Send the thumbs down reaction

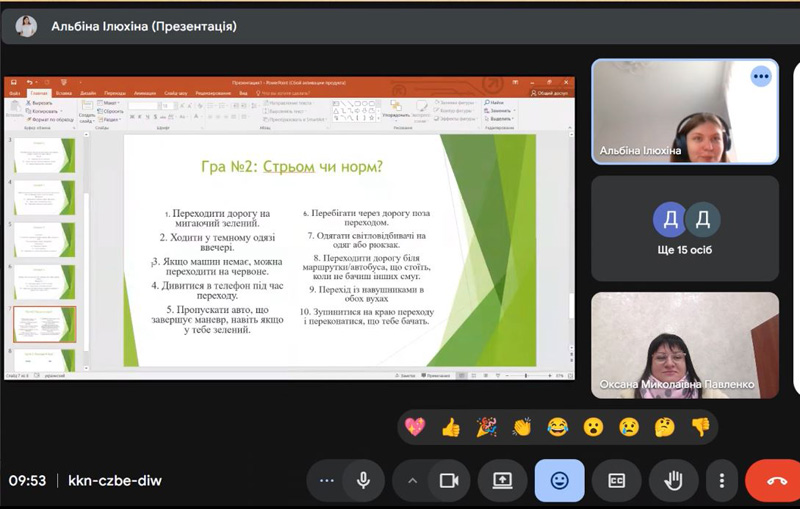[700, 427]
